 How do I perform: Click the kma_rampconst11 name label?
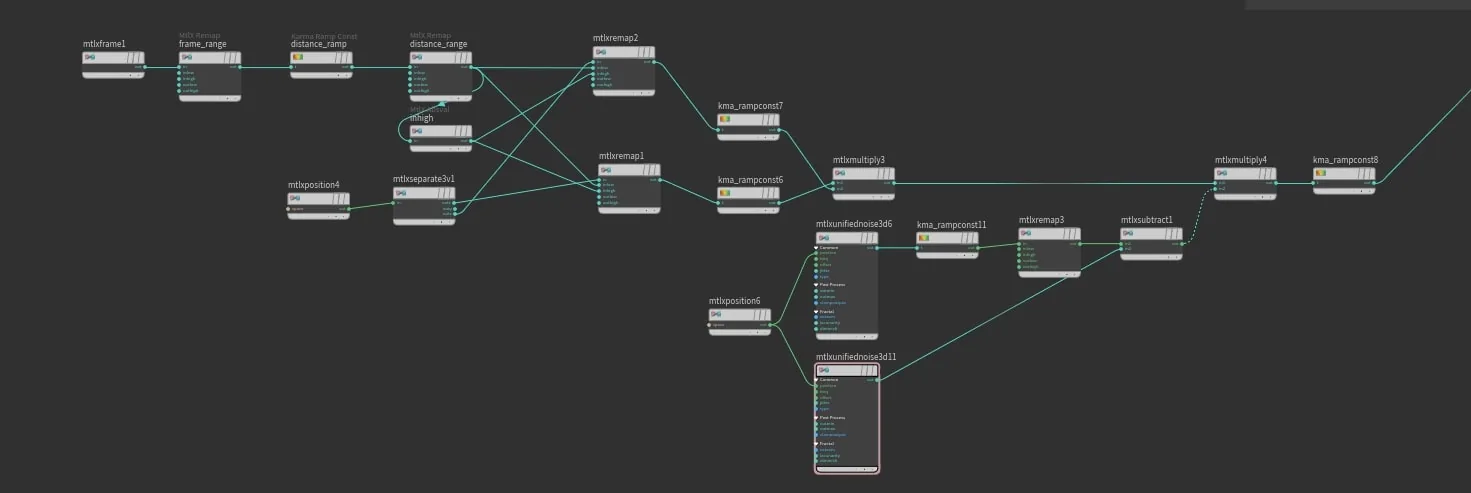[952, 224]
